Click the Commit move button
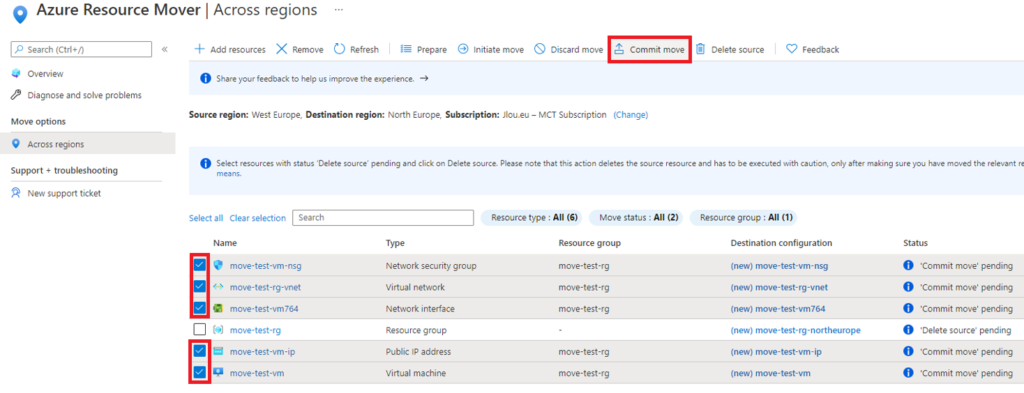The image size is (1024, 393). pos(650,50)
